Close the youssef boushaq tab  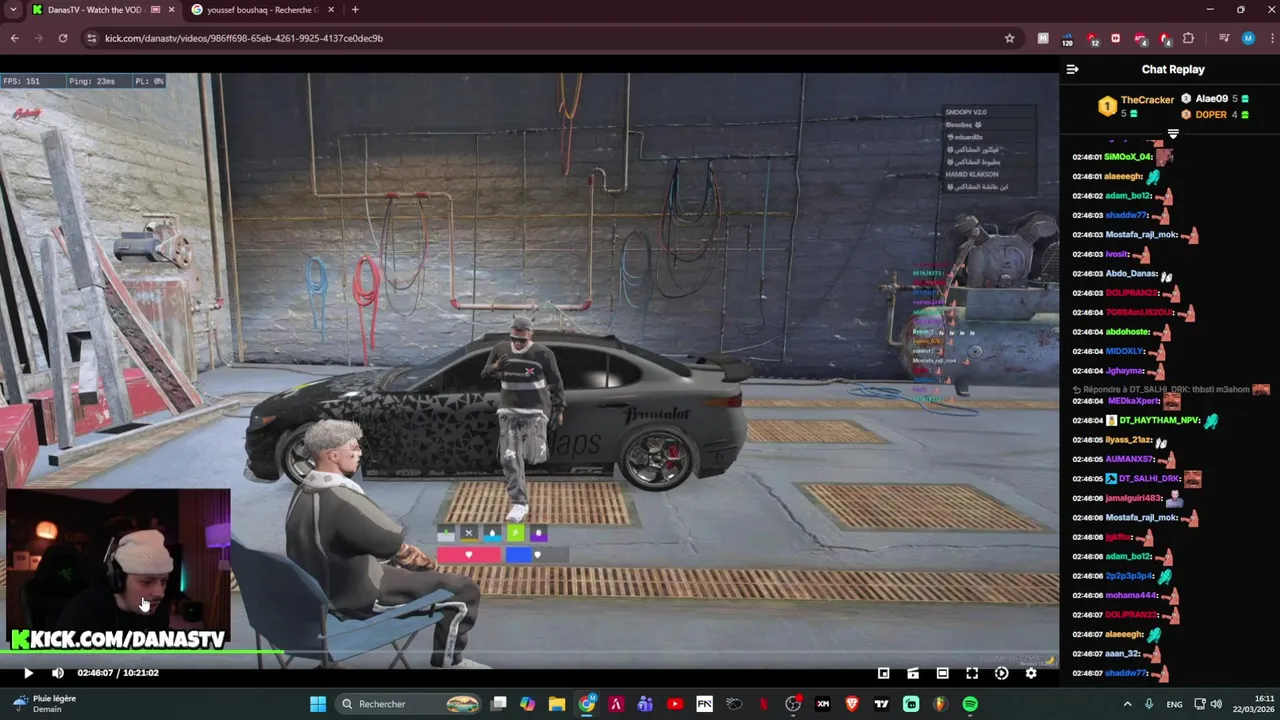329,10
